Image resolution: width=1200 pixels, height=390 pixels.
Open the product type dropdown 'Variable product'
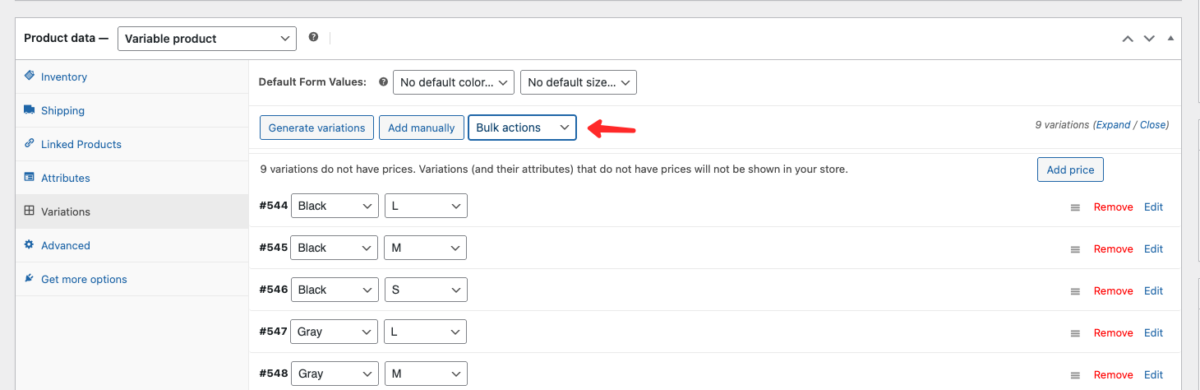(x=207, y=39)
